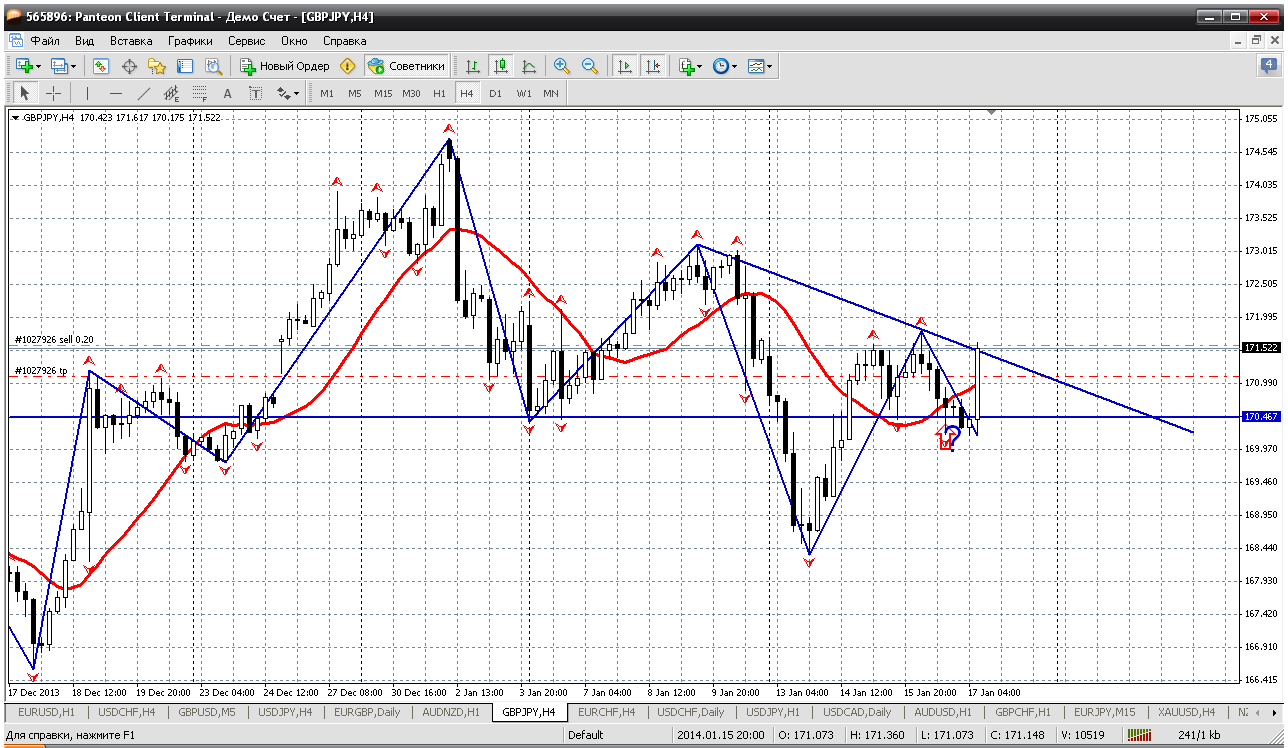
Task: Open the Strategy Tester magnifier icon
Action: pyautogui.click(x=213, y=66)
